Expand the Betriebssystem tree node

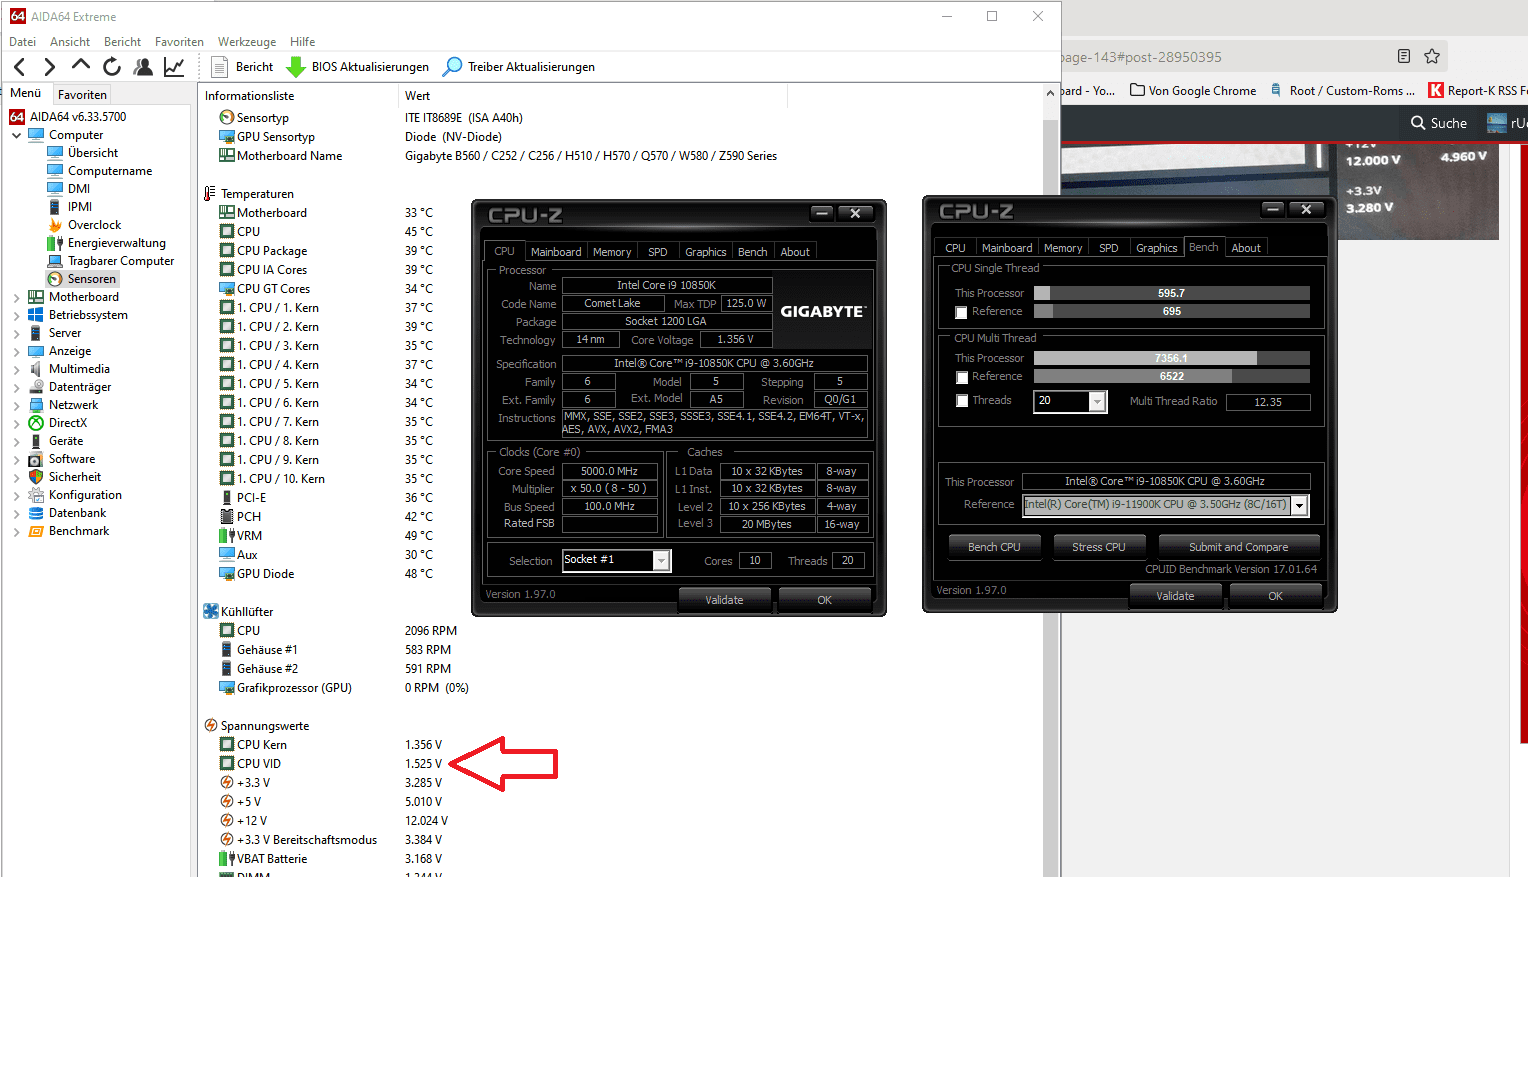tap(17, 315)
